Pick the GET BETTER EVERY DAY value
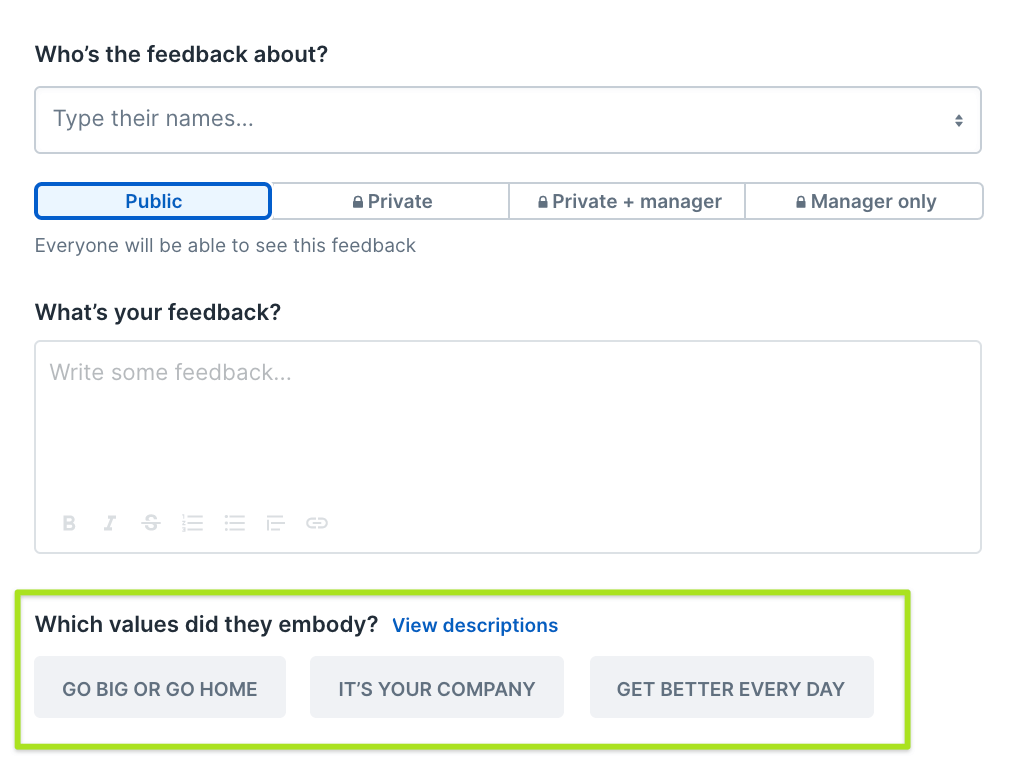This screenshot has height=764, width=1016. click(x=731, y=688)
